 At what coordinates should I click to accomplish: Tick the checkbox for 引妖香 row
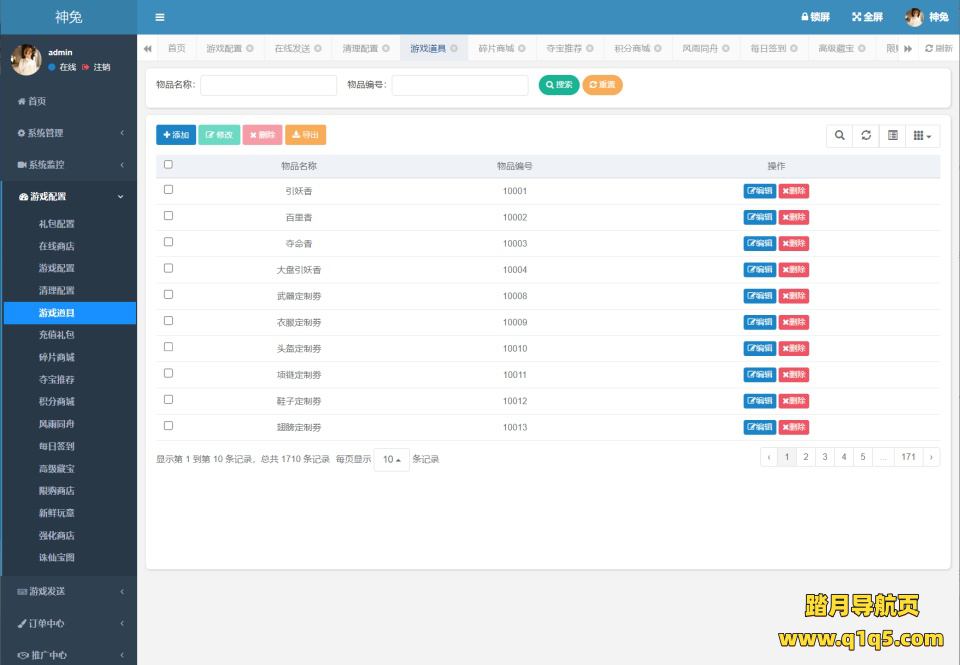[168, 190]
